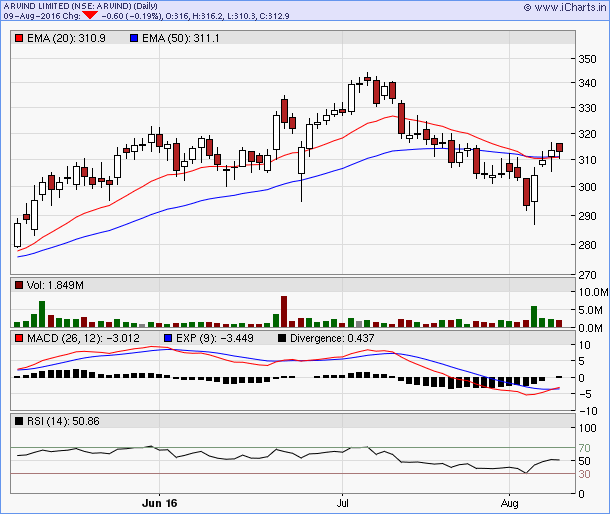Viewport: 610px width, 514px height.
Task: Click the black RSI (14) legend swatch
Action: [x=19, y=421]
